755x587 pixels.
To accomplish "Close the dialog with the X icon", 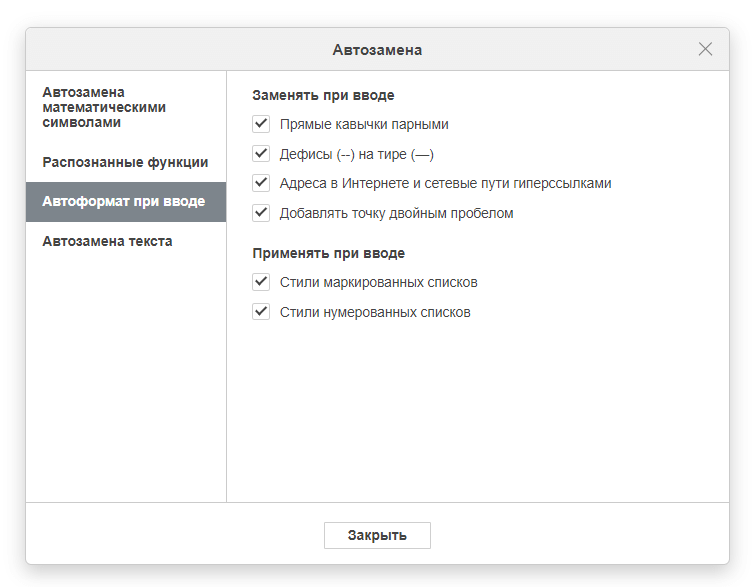I will [x=705, y=49].
